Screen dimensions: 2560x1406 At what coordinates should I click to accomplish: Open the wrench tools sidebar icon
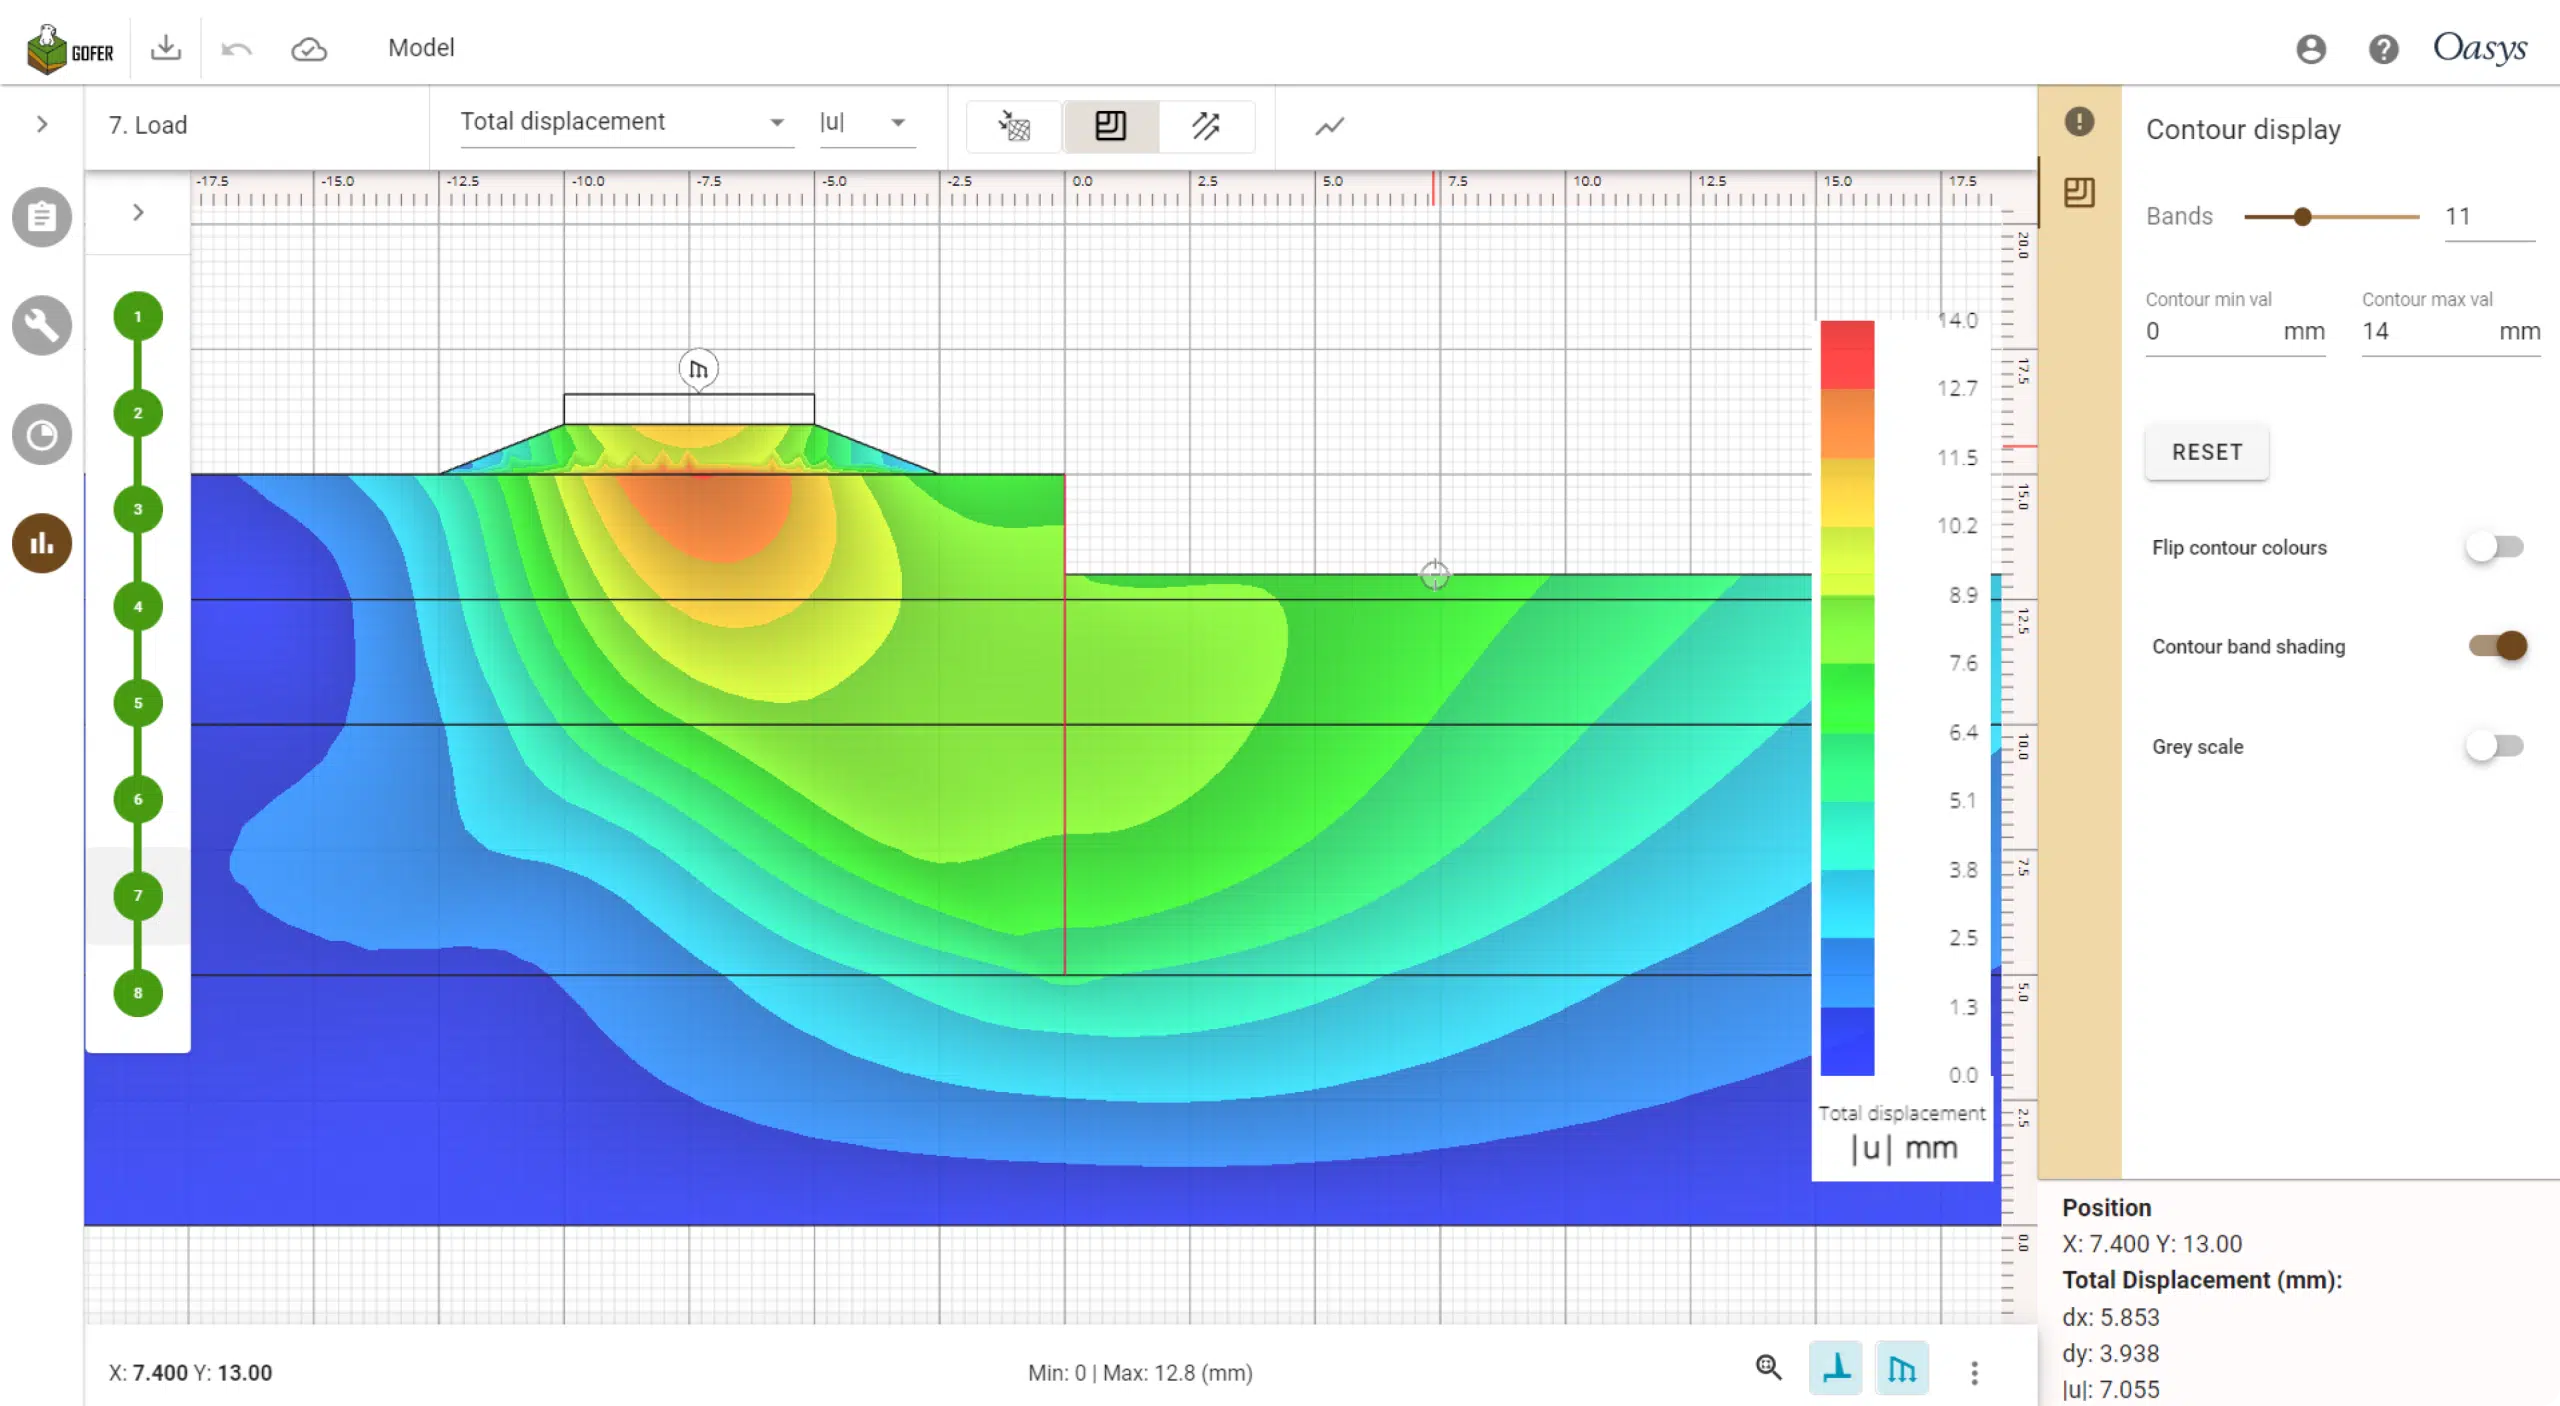pos(41,325)
